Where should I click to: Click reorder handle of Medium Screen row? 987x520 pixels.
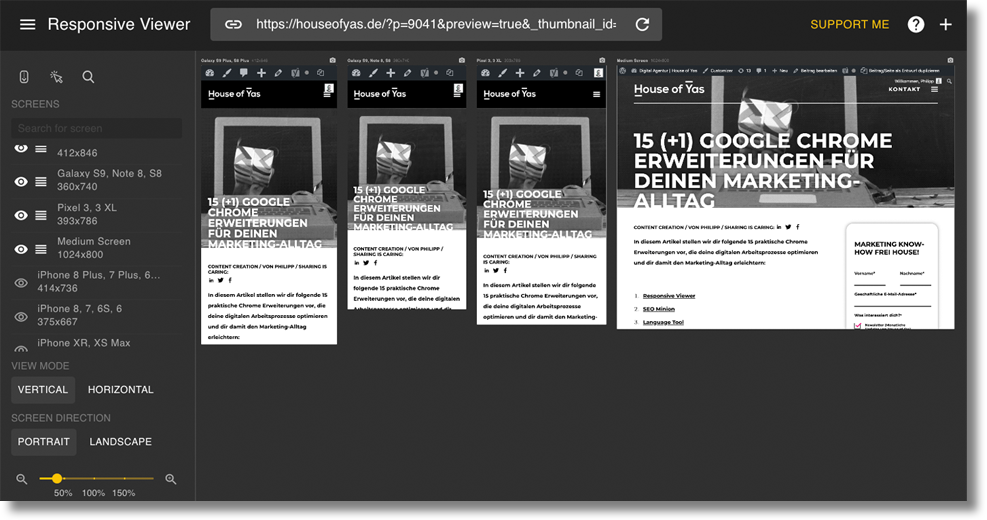pos(41,249)
